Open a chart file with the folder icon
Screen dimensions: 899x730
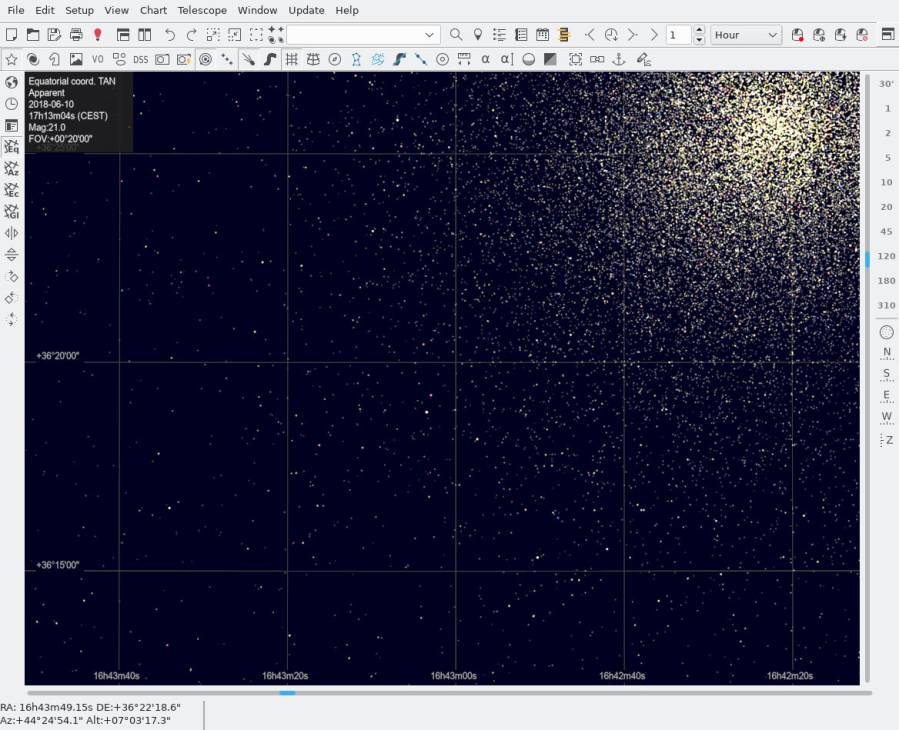(x=33, y=35)
